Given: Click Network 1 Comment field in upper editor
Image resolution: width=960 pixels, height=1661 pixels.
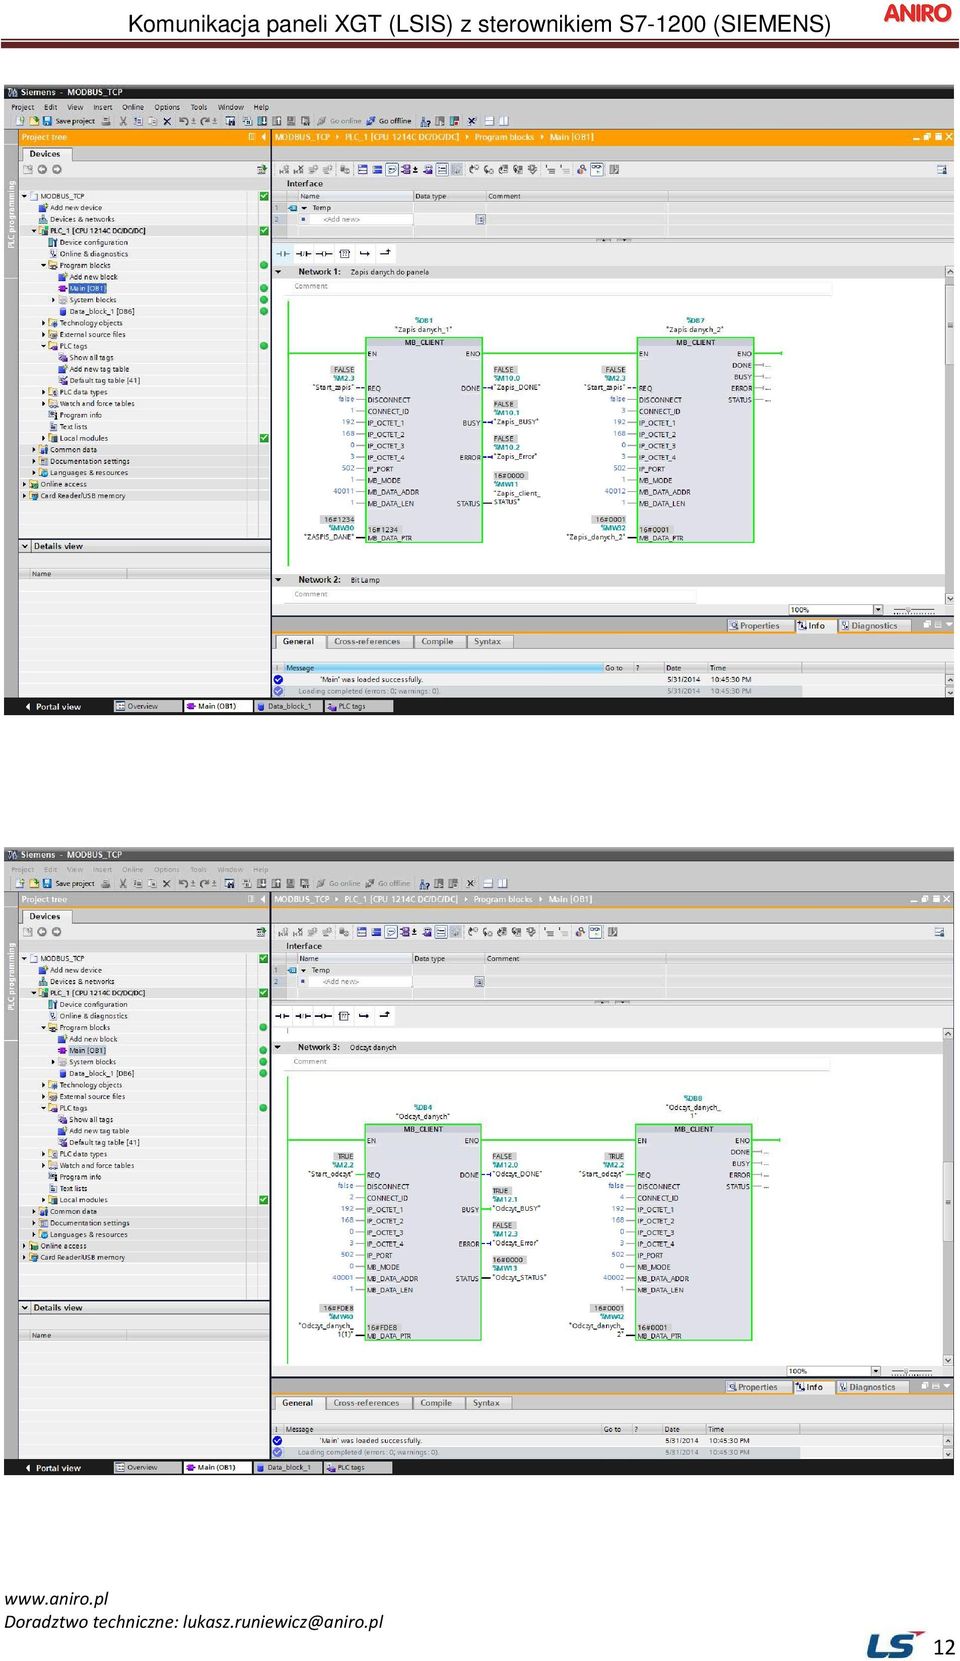Looking at the screenshot, I should [x=561, y=286].
